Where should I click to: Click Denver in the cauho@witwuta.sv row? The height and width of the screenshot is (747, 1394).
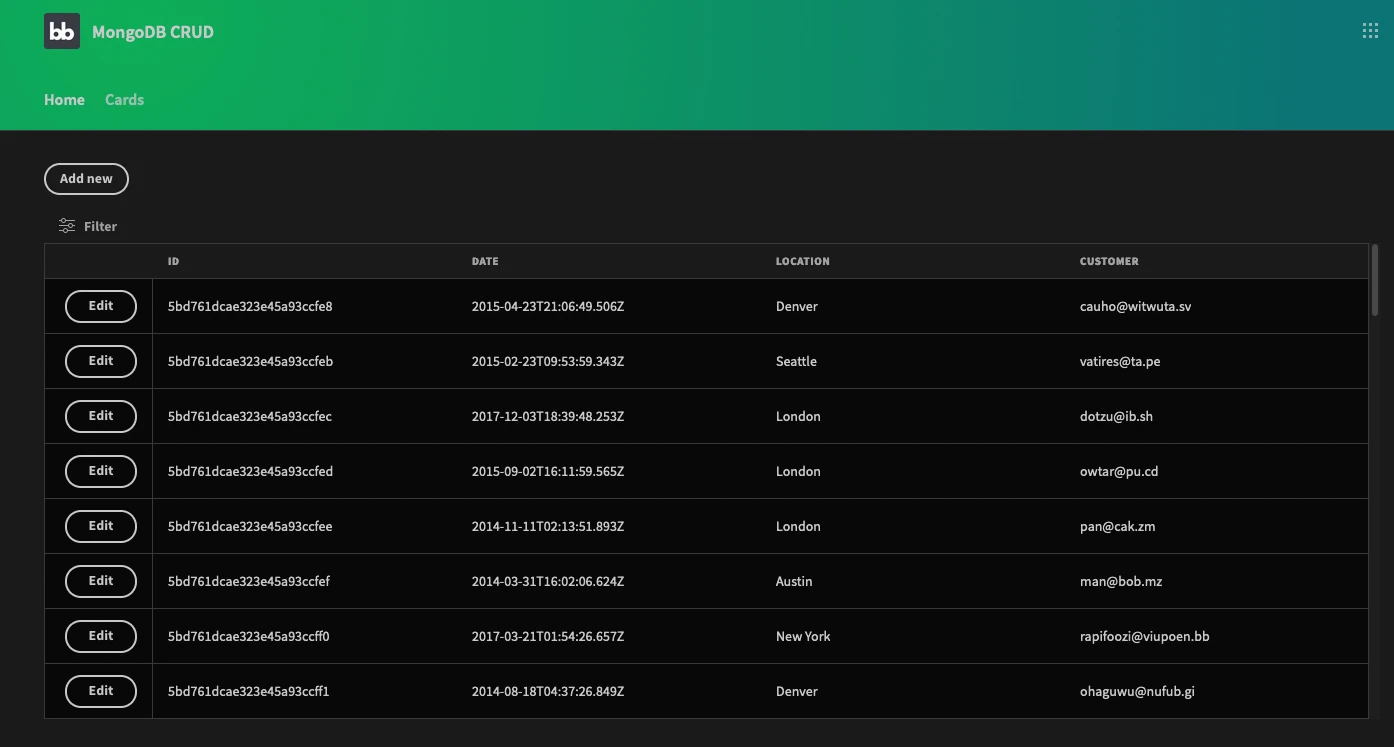tap(797, 306)
